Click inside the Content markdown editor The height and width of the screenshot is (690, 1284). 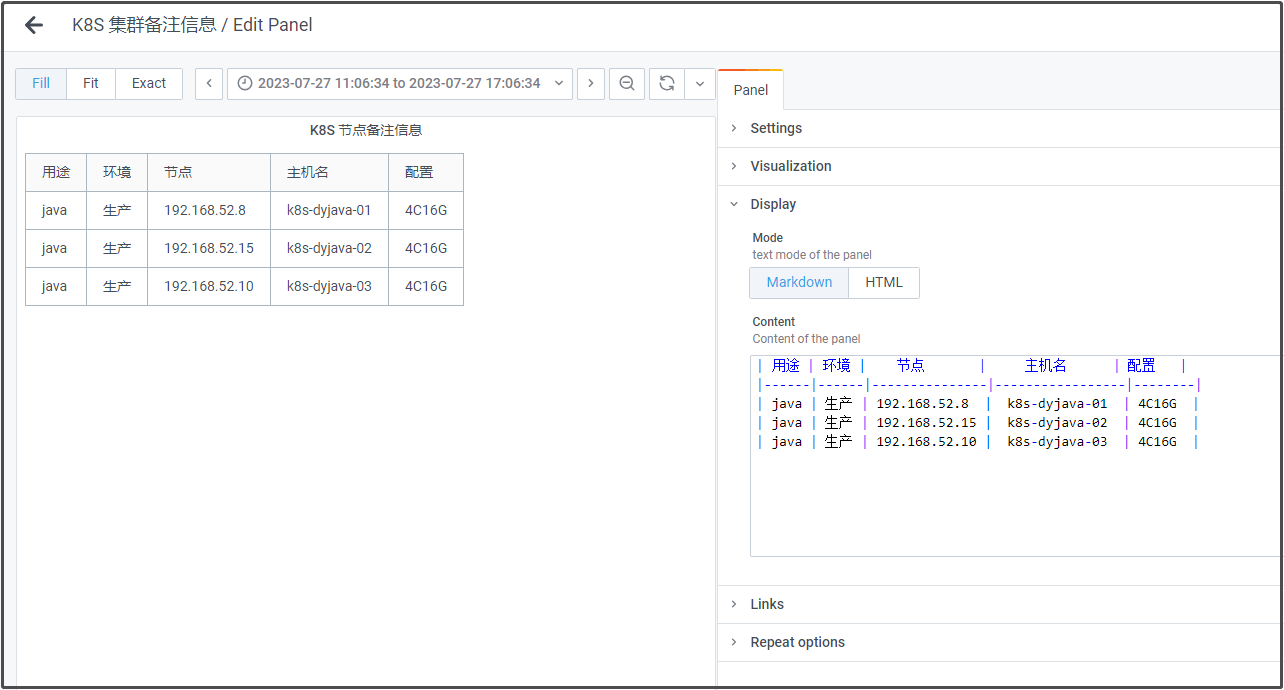pos(1000,500)
